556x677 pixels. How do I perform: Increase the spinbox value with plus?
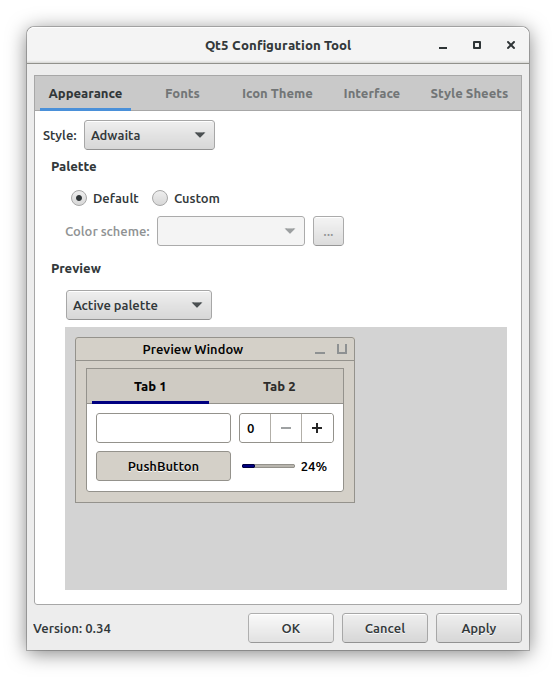317,428
